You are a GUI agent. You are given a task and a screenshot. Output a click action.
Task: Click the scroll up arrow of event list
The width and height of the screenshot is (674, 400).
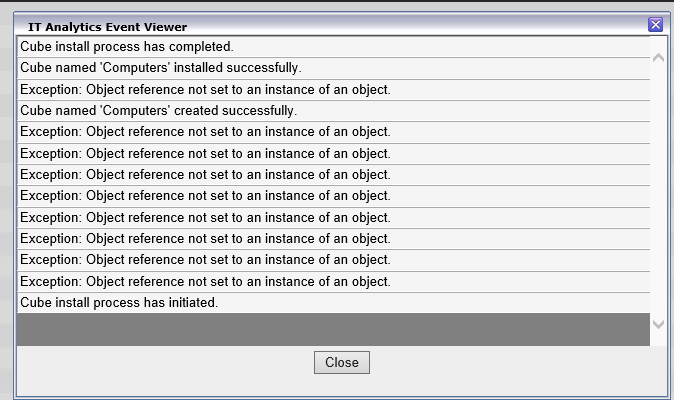(x=658, y=57)
